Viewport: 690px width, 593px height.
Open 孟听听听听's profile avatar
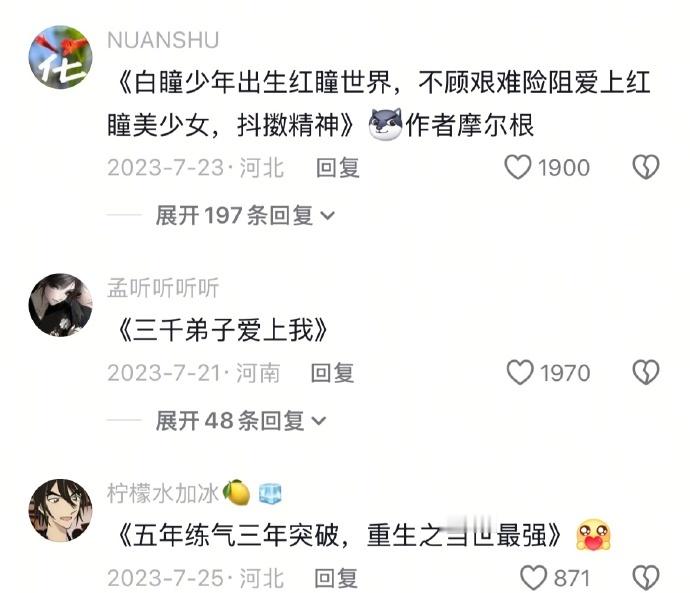point(61,305)
